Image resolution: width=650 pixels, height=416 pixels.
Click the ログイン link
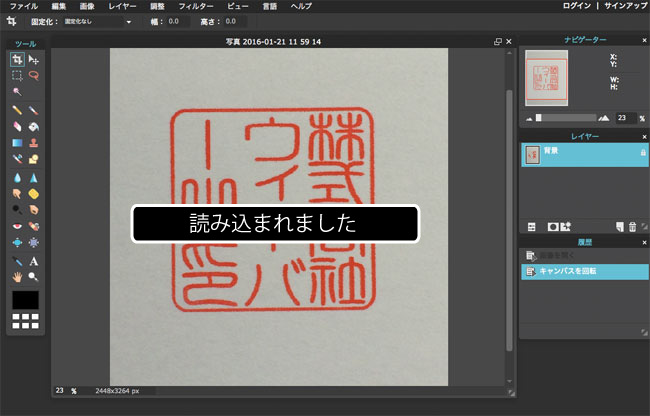tap(577, 6)
